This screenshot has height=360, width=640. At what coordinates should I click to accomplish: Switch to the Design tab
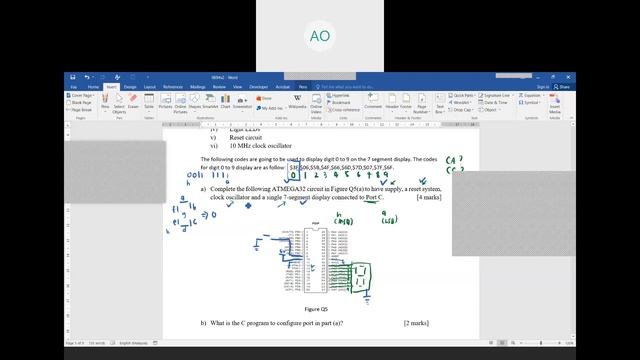pyautogui.click(x=130, y=87)
